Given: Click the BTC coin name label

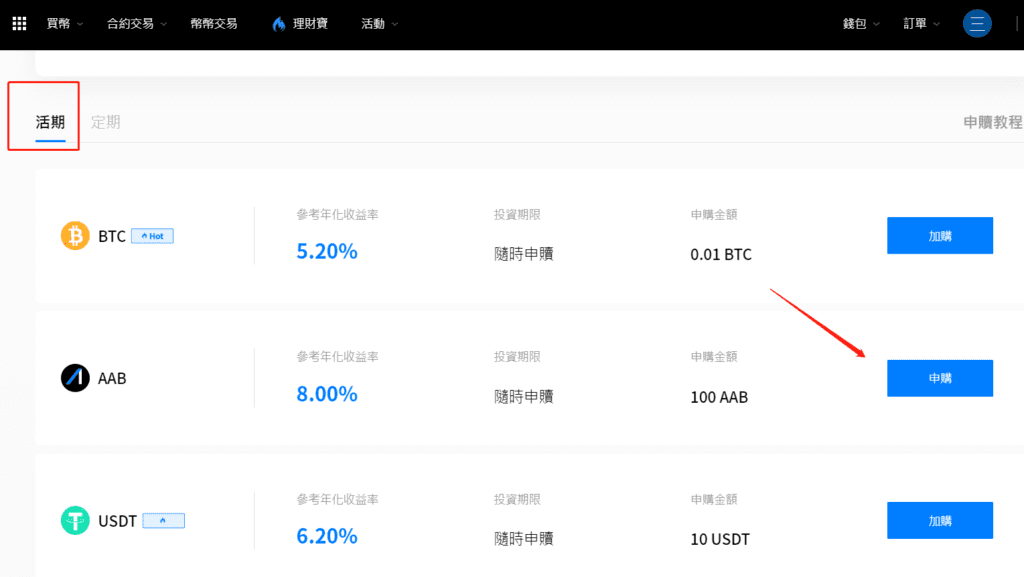Looking at the screenshot, I should click(112, 236).
